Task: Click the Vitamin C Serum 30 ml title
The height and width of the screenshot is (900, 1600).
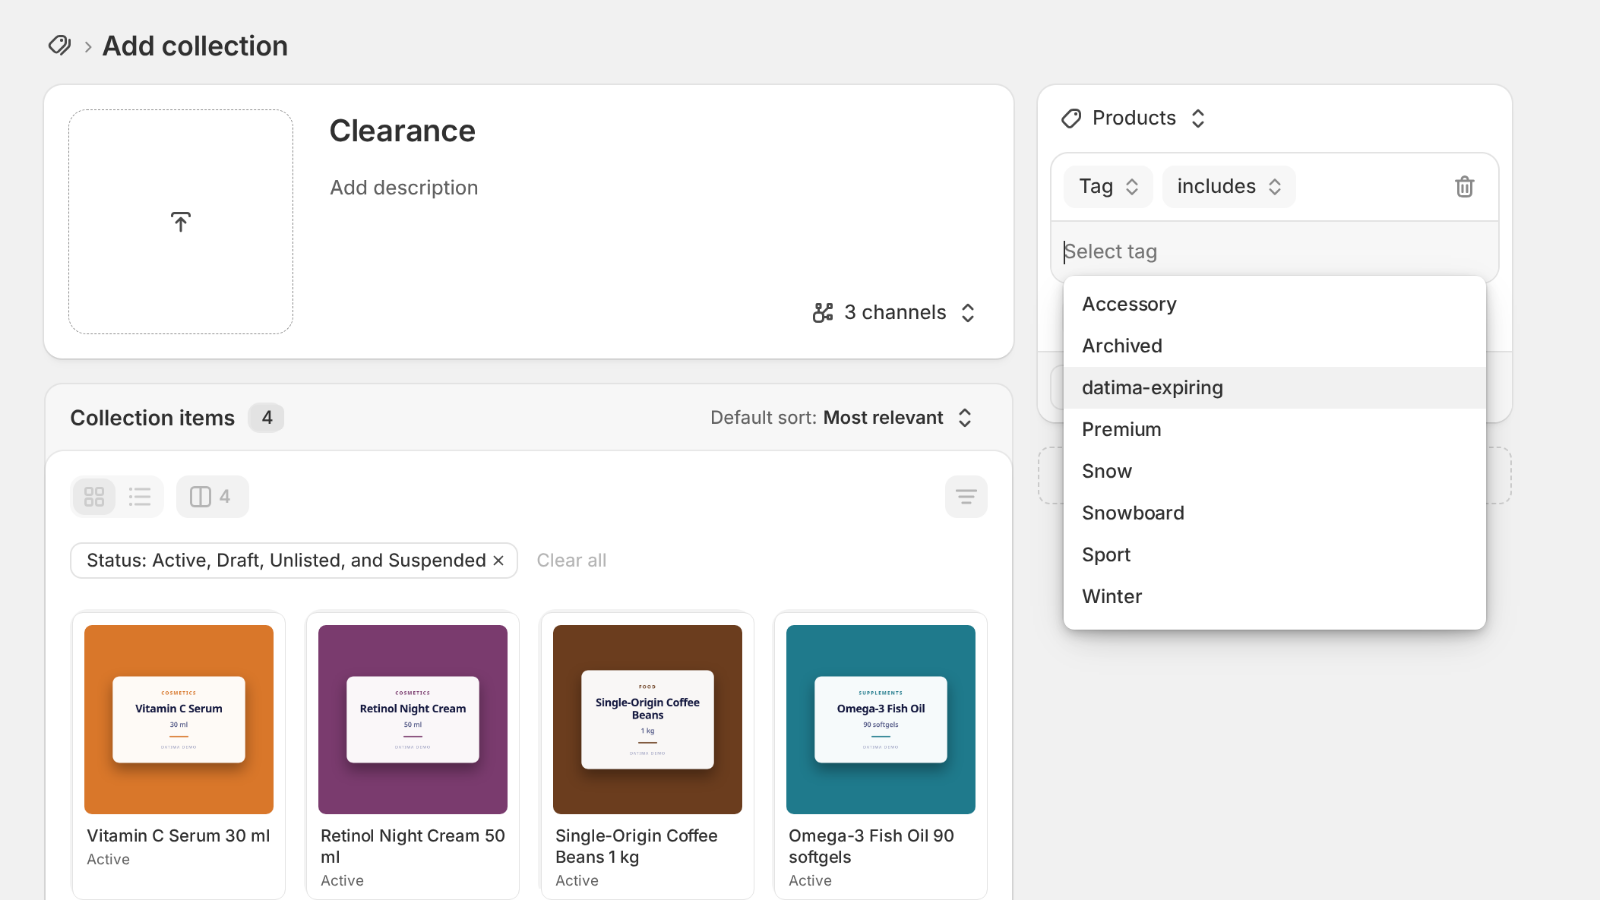Action: pos(178,836)
